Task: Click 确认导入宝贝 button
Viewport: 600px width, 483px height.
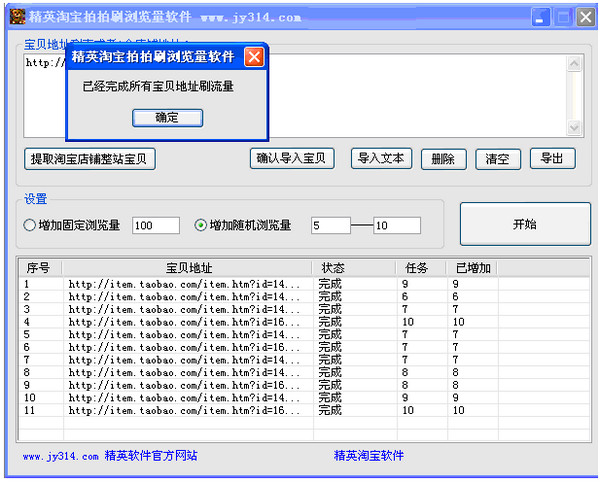Action: (x=292, y=158)
